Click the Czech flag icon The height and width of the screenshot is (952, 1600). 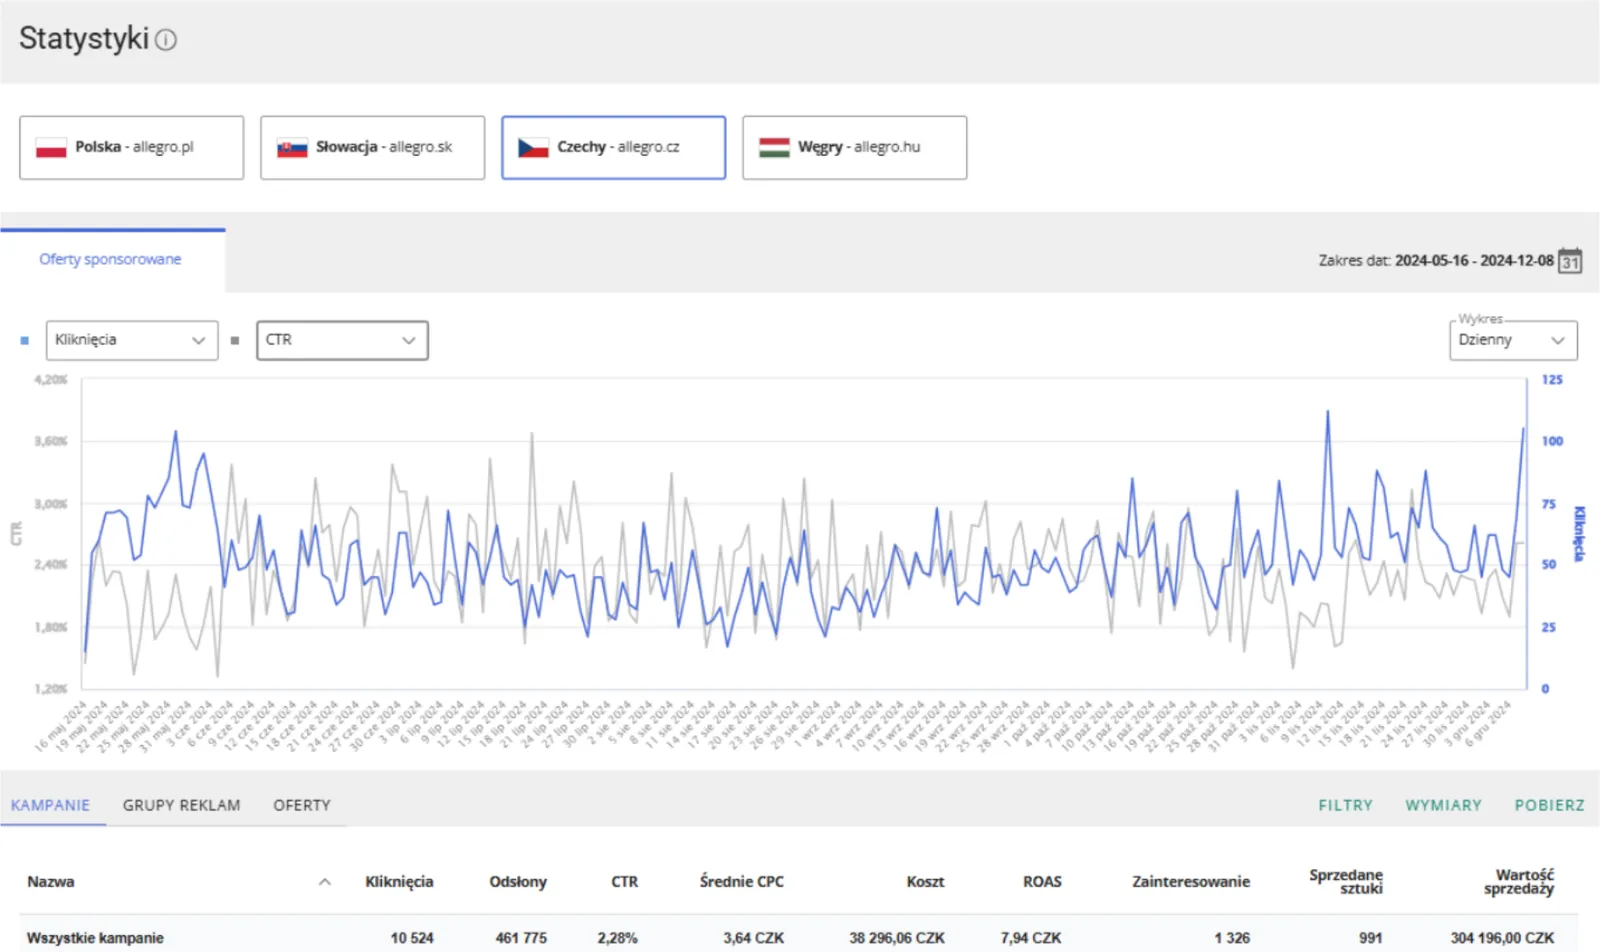click(x=533, y=148)
